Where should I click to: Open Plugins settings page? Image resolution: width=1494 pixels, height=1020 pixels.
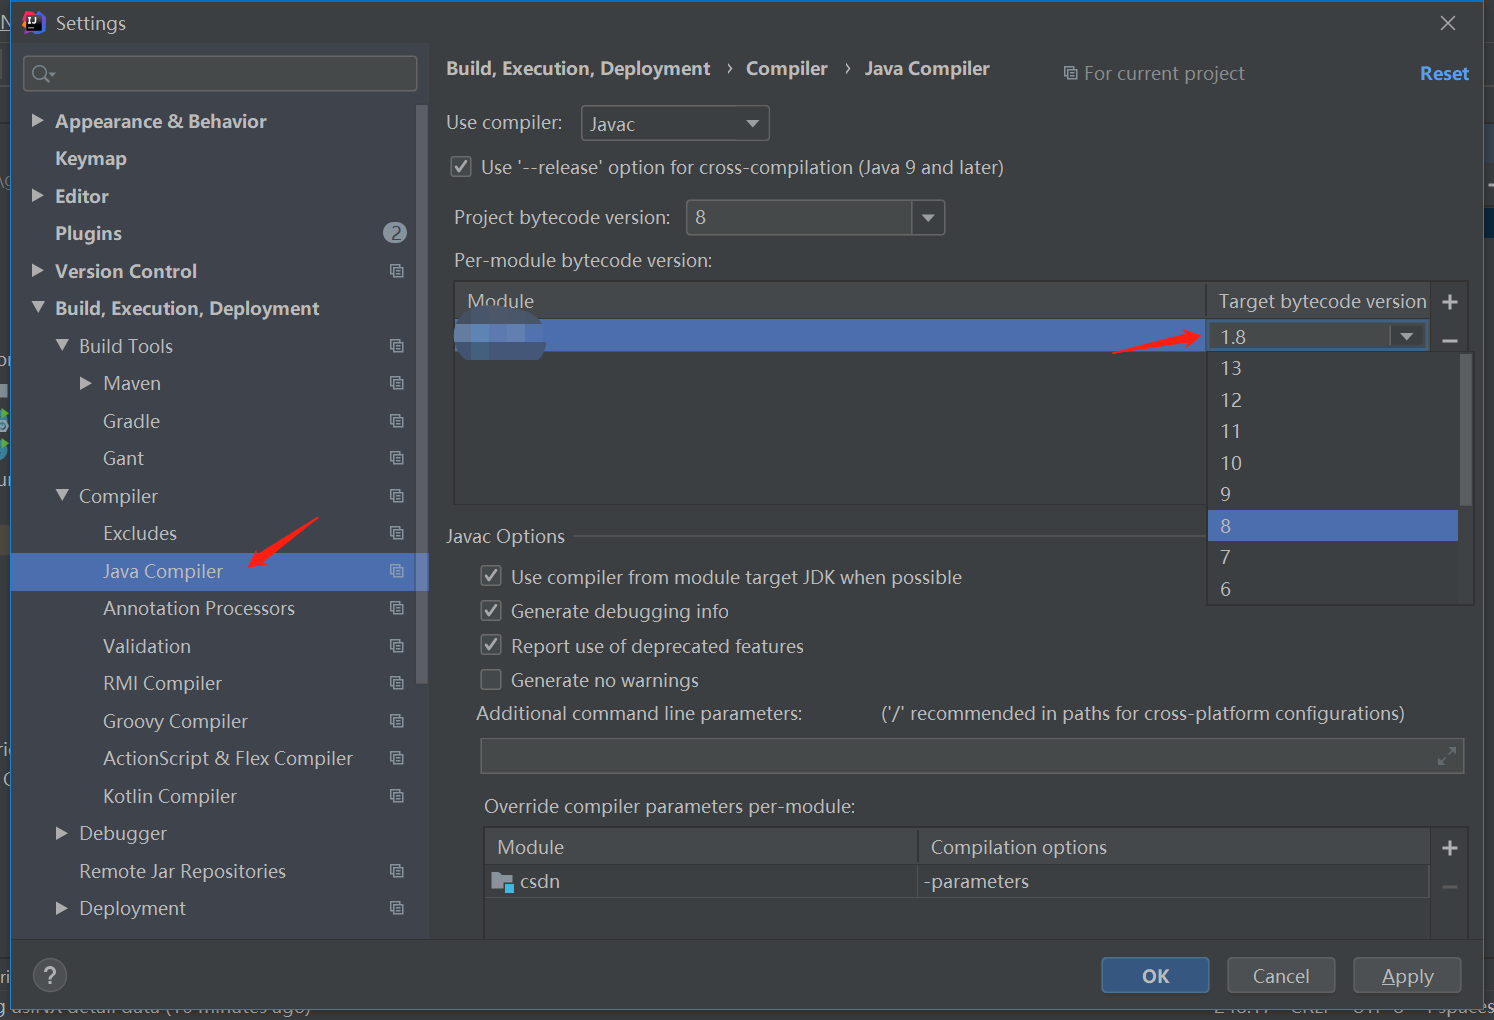(x=88, y=233)
